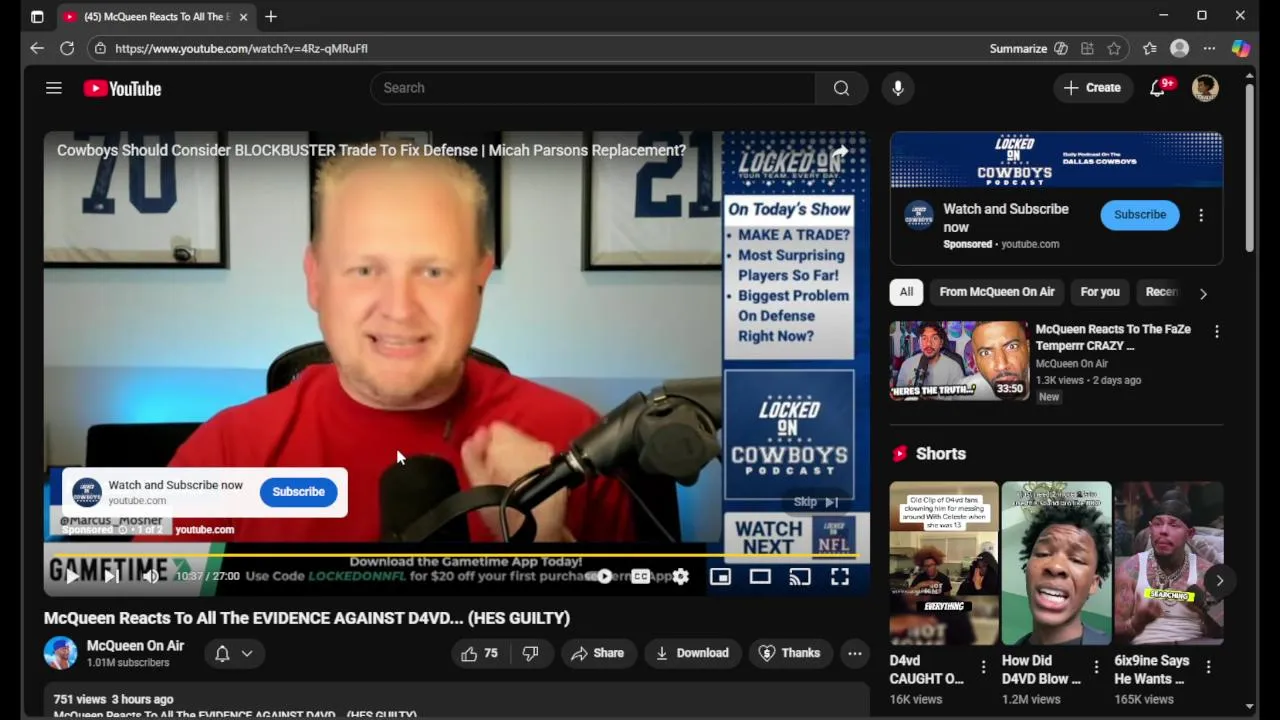Switch to theater mode
Image resolution: width=1280 pixels, height=720 pixels.
tap(760, 576)
